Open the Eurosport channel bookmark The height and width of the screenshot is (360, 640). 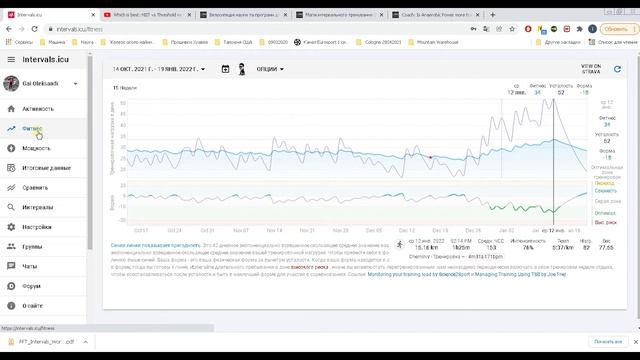point(320,42)
